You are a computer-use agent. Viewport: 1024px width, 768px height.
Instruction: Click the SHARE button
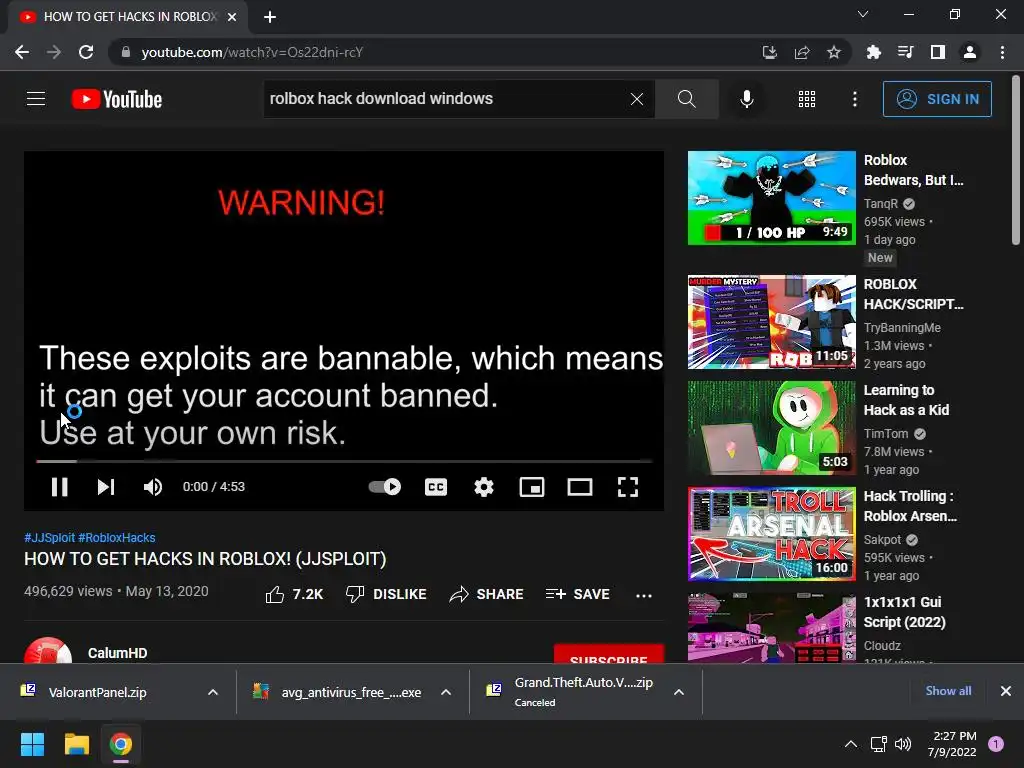pyautogui.click(x=487, y=594)
